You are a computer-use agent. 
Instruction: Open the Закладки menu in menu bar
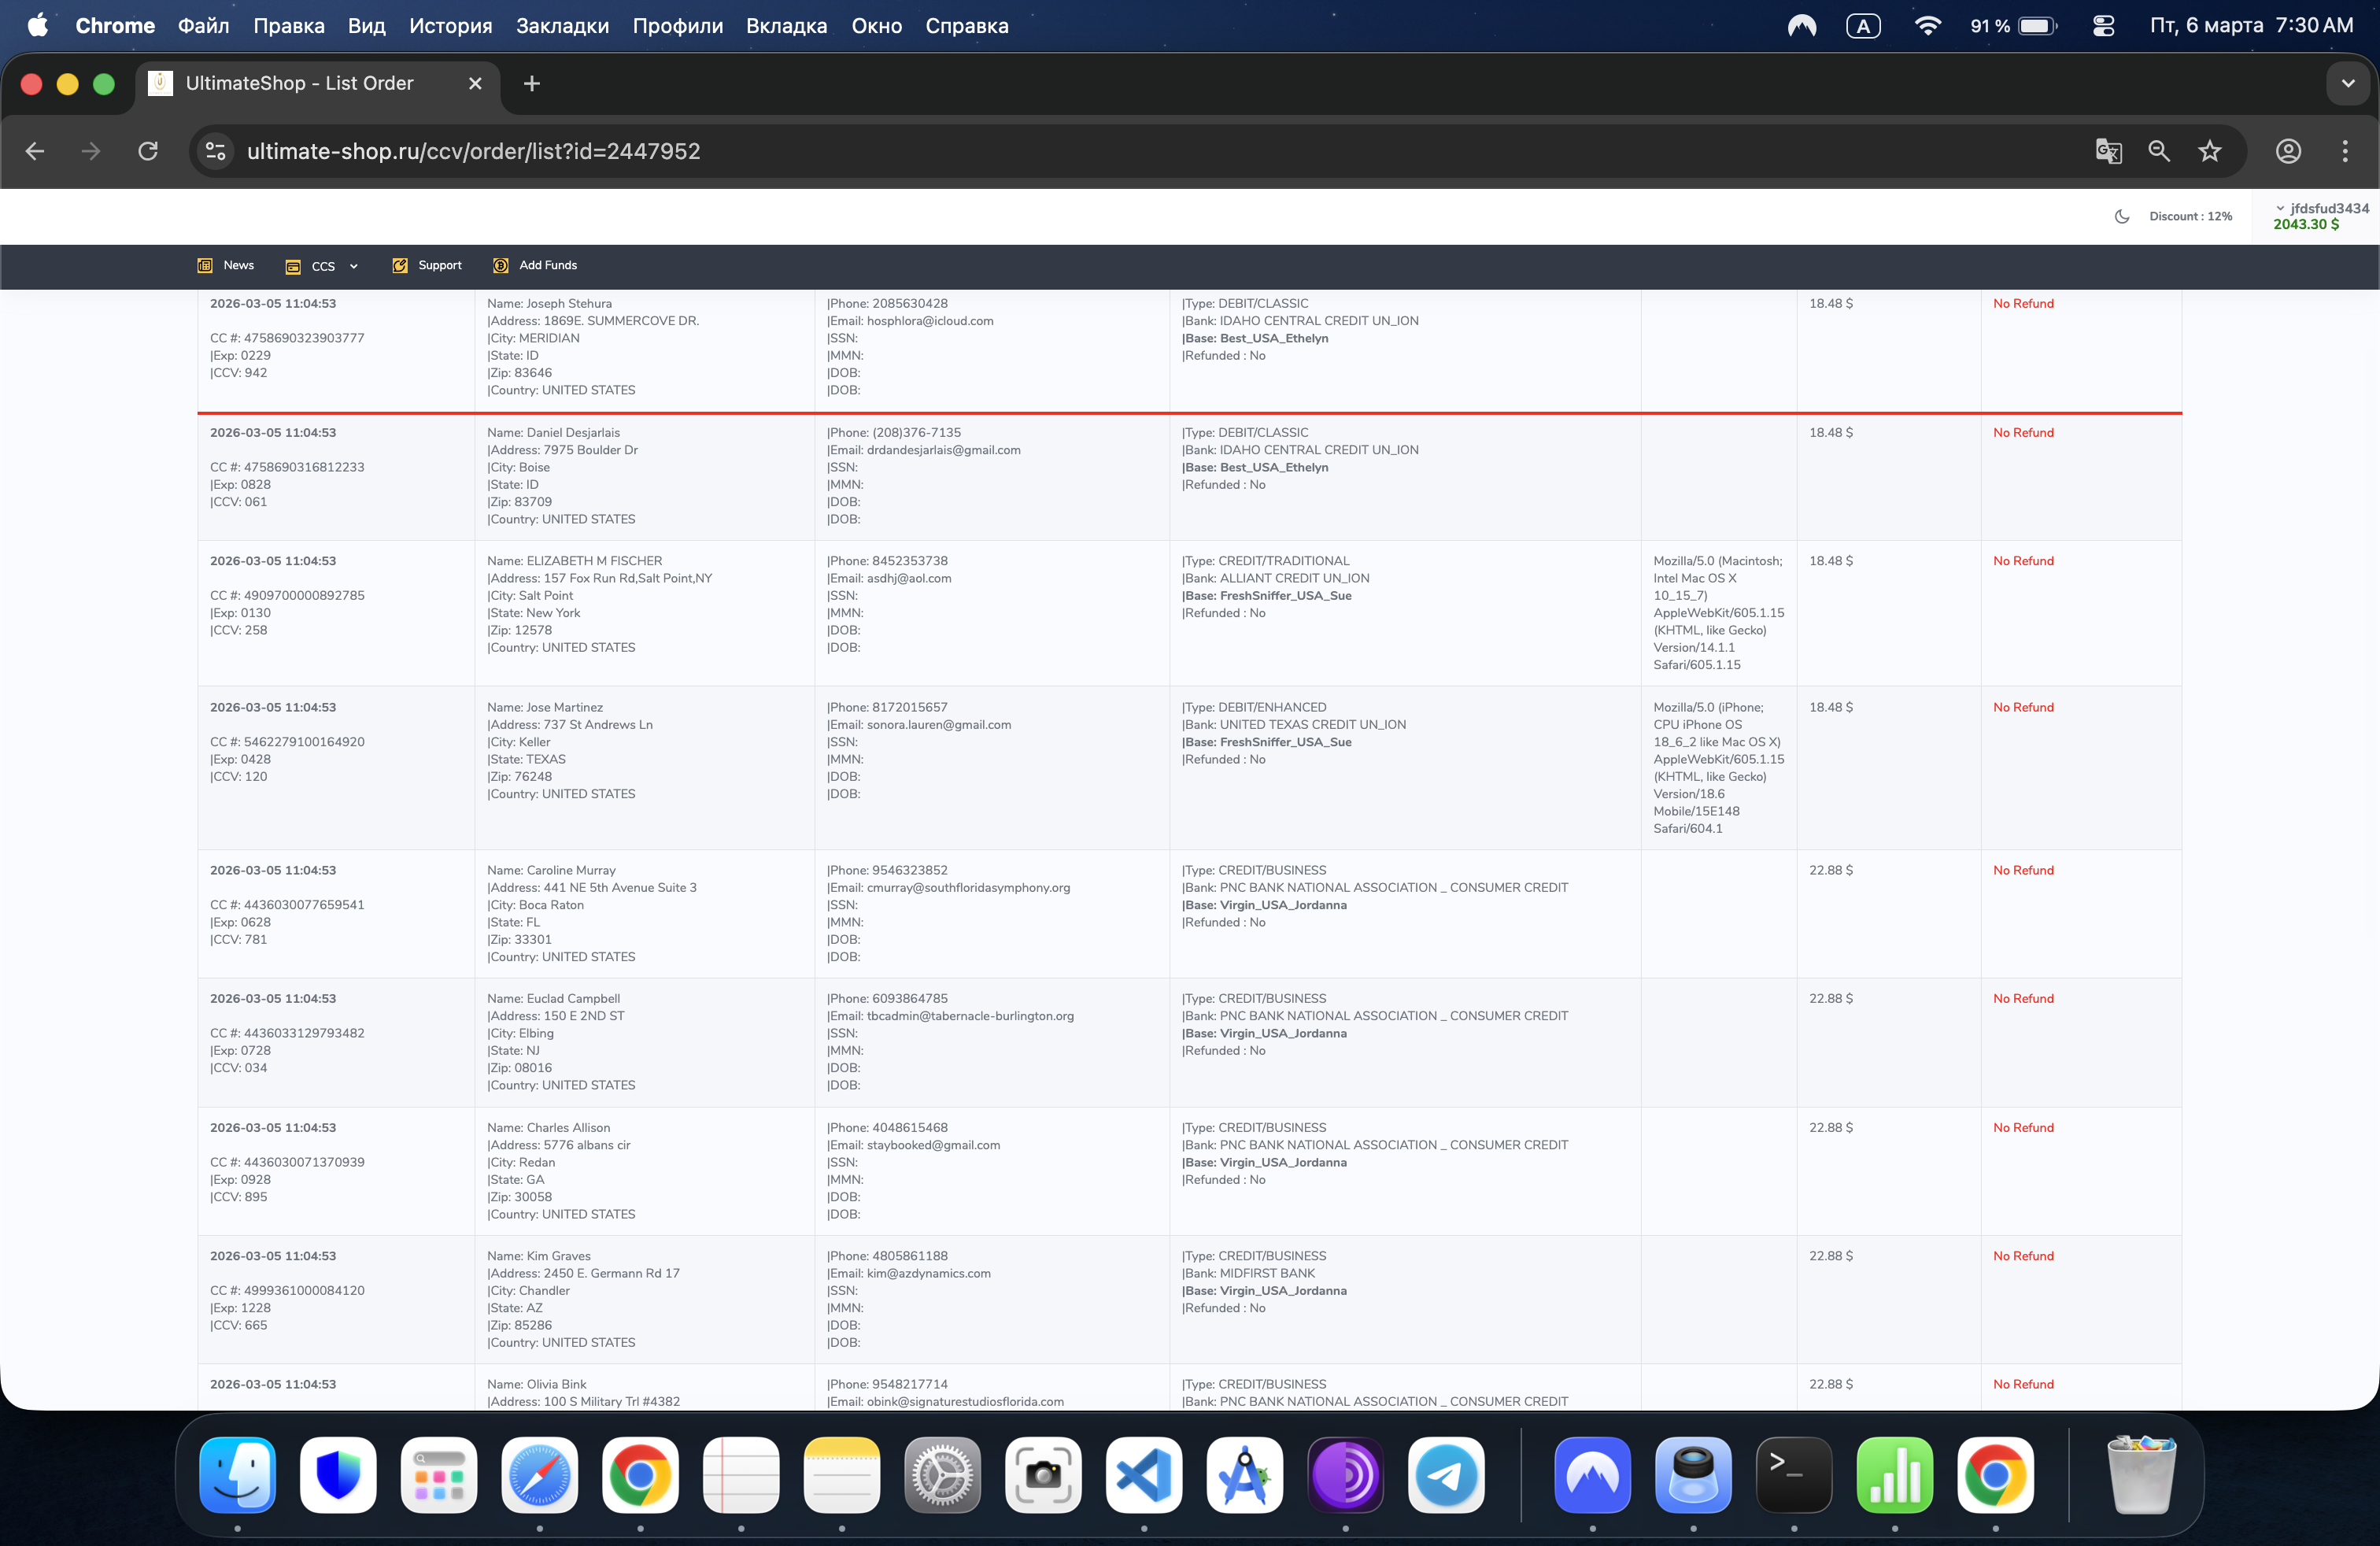coord(562,26)
